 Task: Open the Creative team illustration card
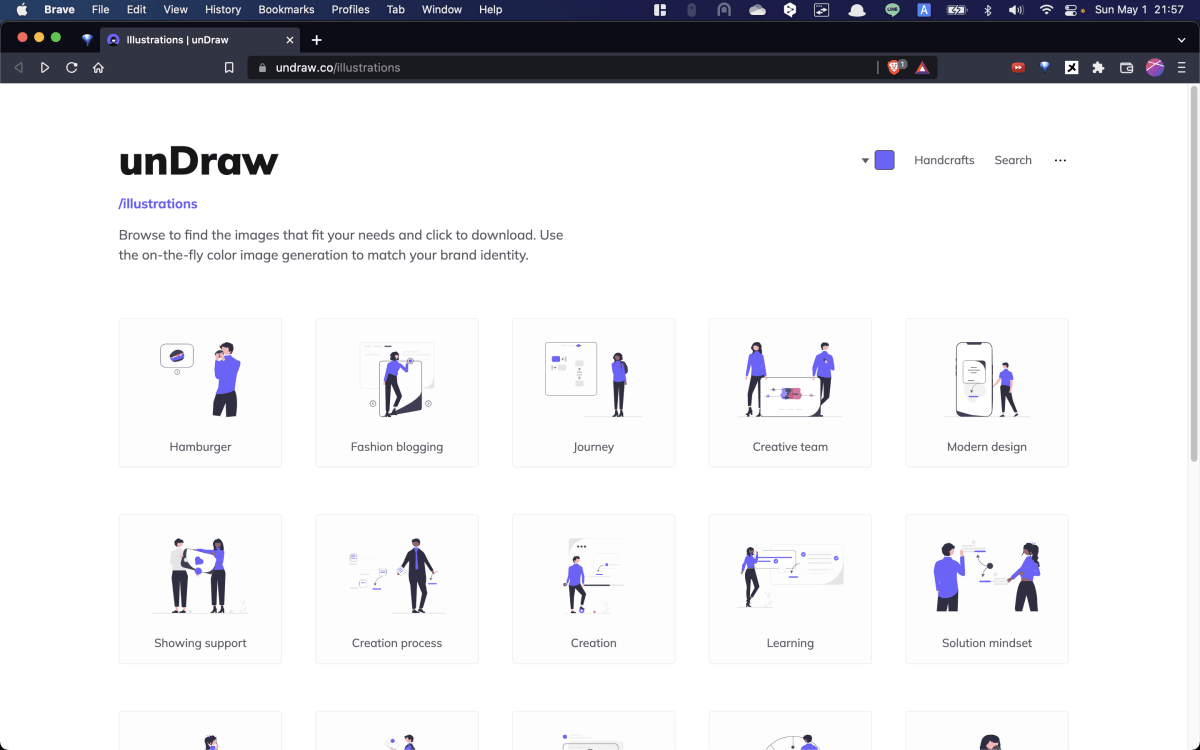pos(790,393)
